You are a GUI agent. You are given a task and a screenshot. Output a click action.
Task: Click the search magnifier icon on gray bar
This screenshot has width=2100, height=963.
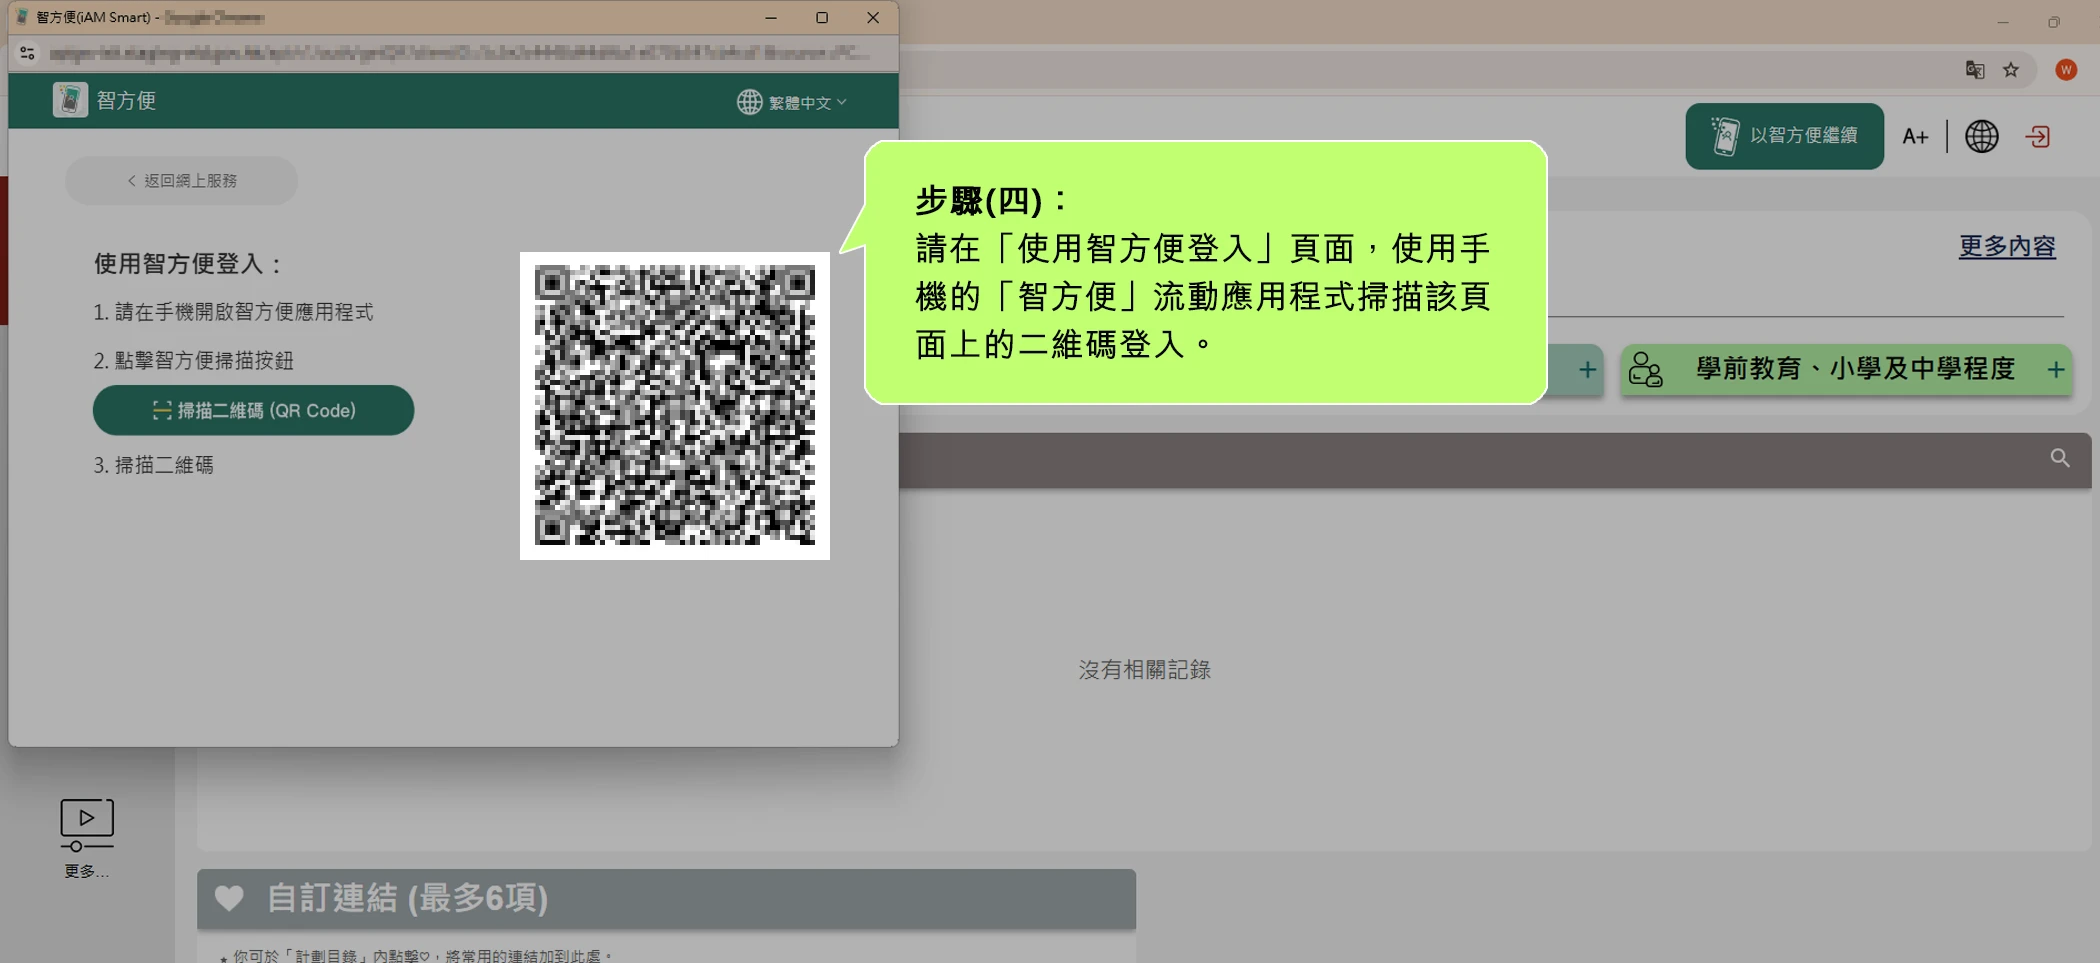click(x=2060, y=458)
